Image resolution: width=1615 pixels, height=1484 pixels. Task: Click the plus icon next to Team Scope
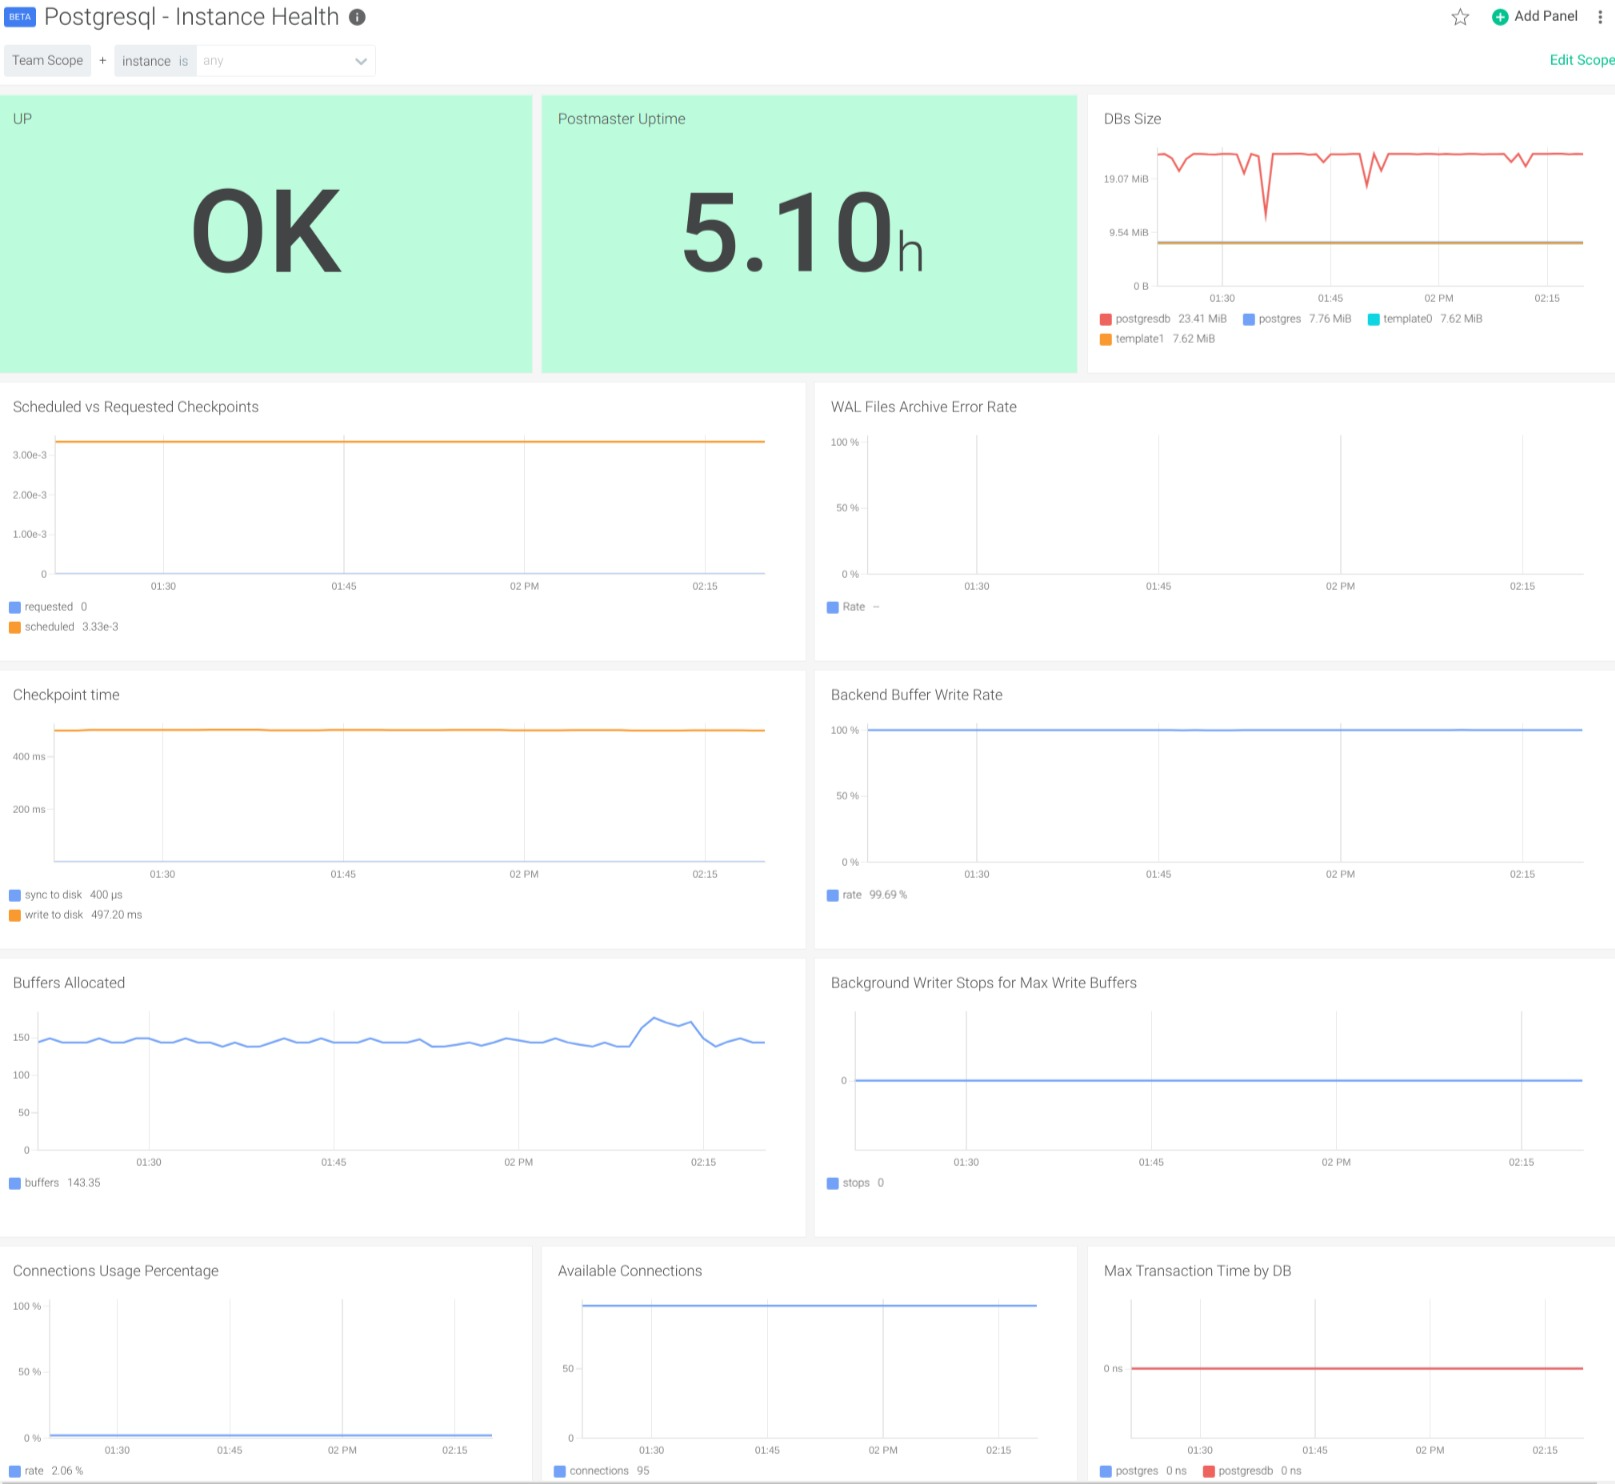102,61
